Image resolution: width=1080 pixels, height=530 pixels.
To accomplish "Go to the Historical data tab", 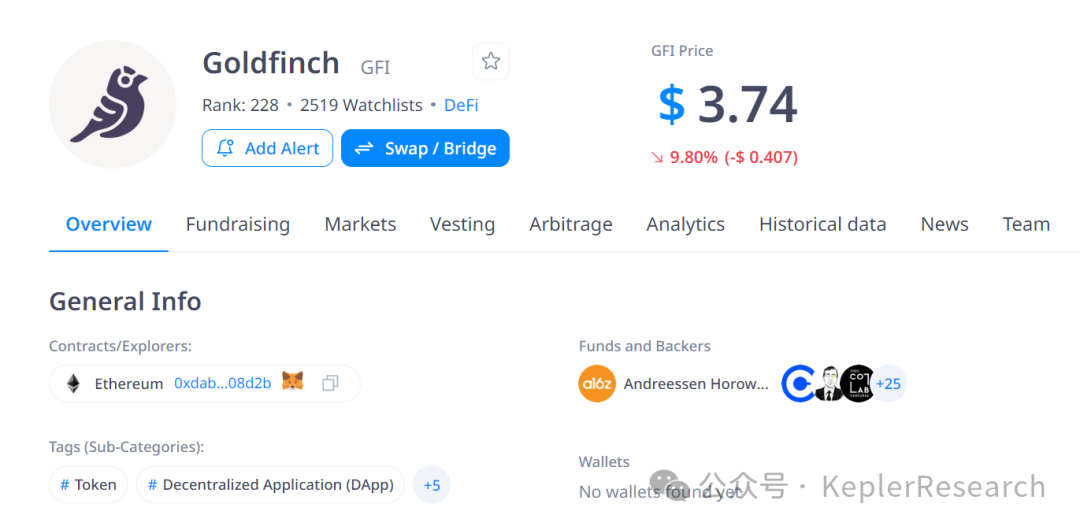I will click(822, 224).
